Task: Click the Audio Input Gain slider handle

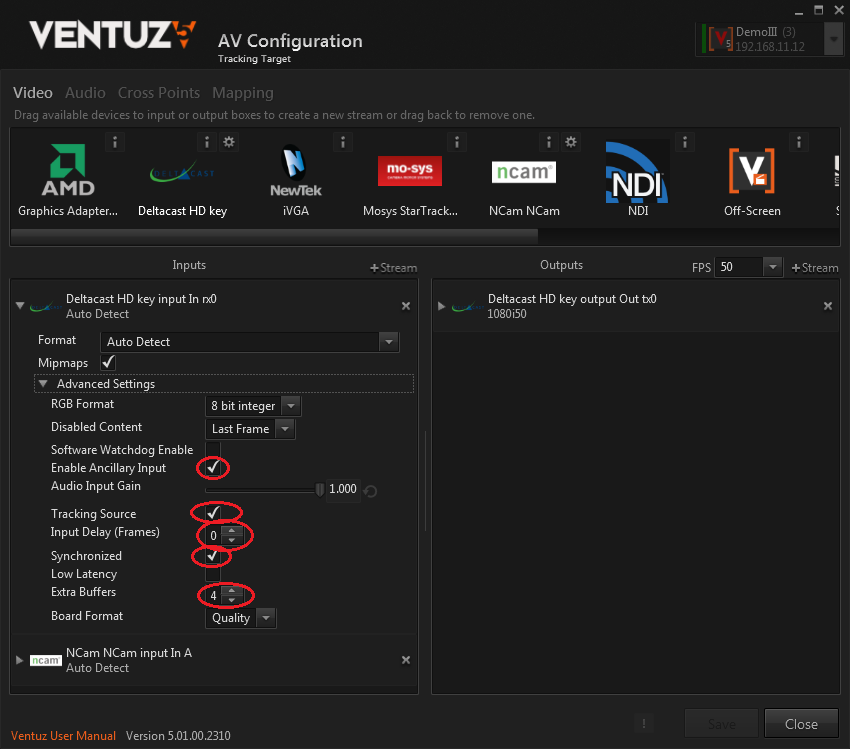Action: tap(320, 489)
